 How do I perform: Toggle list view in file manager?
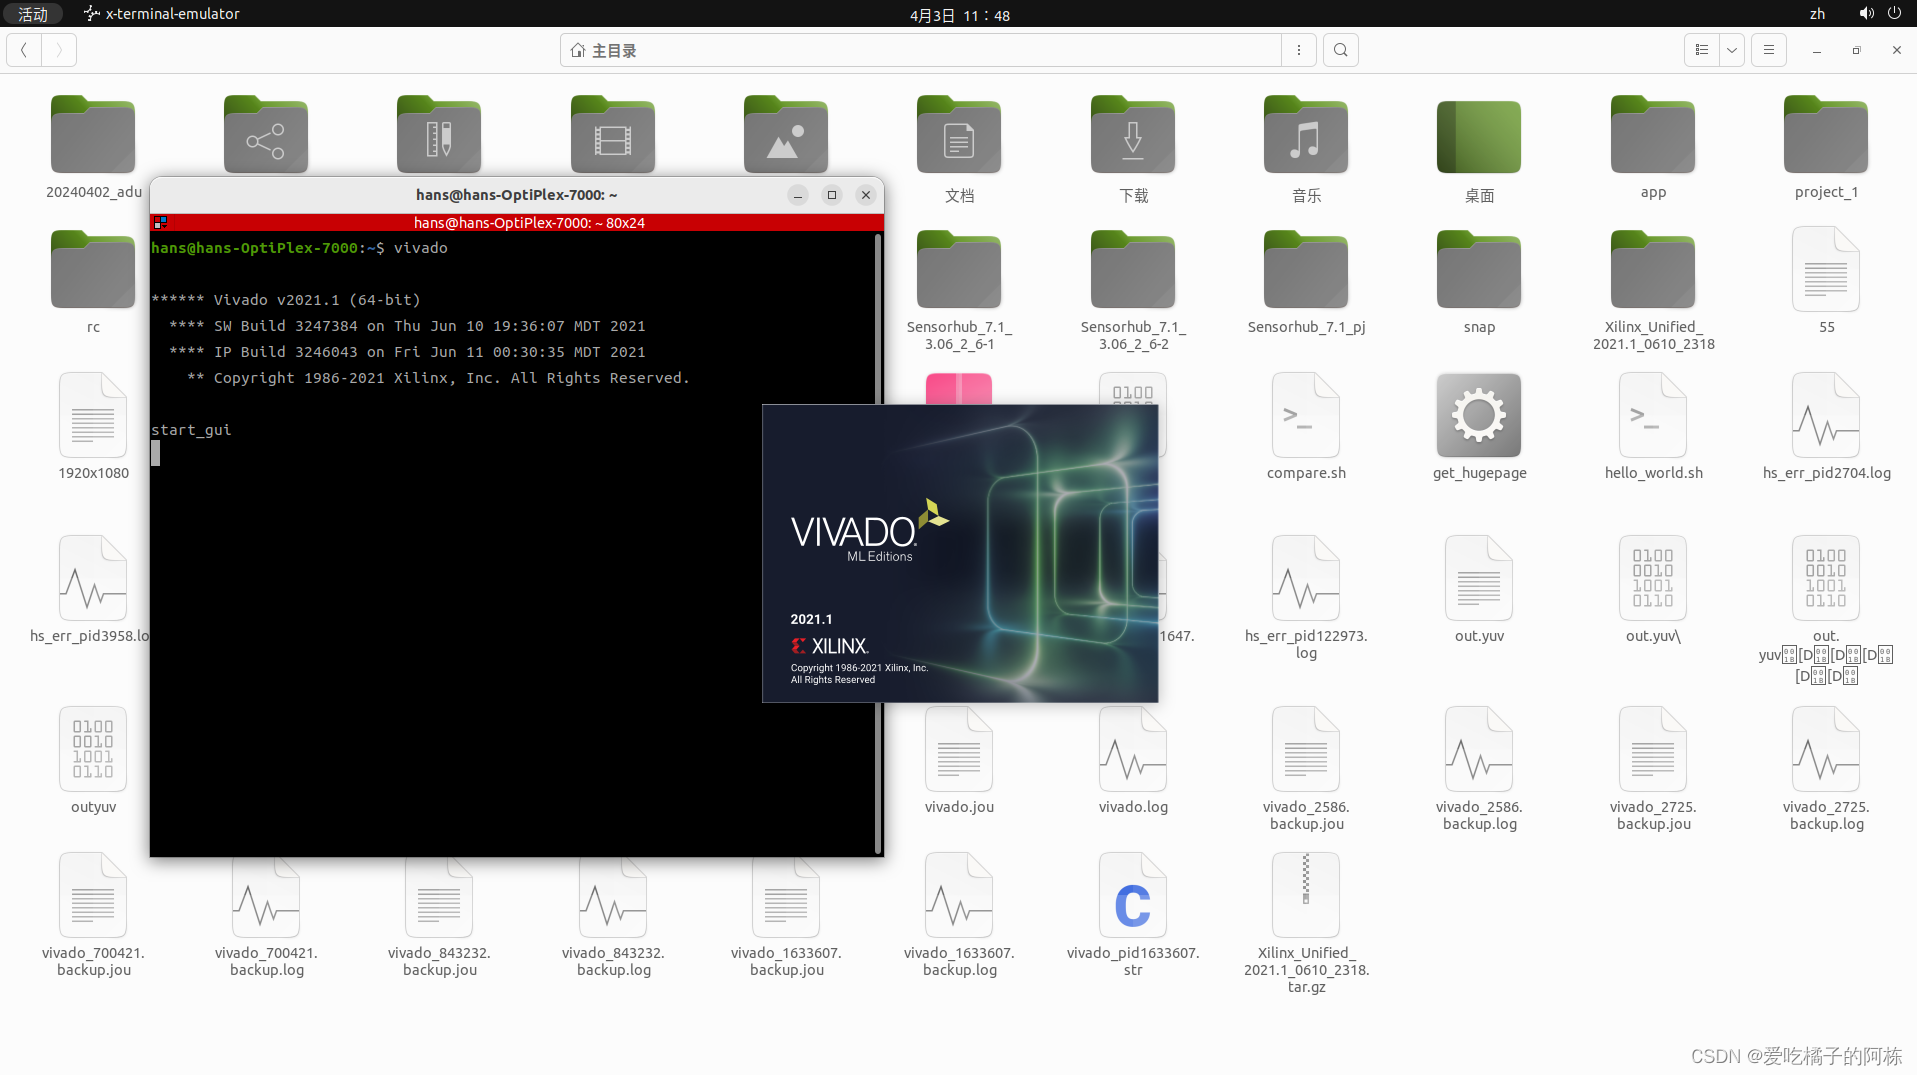pyautogui.click(x=1701, y=50)
